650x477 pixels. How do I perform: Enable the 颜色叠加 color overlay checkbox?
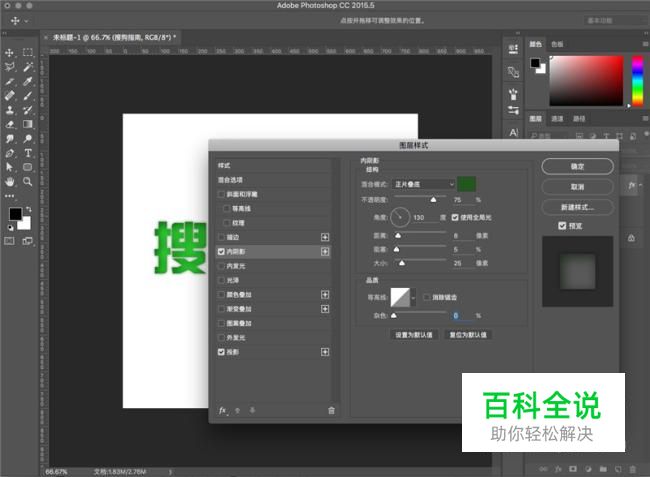221,295
